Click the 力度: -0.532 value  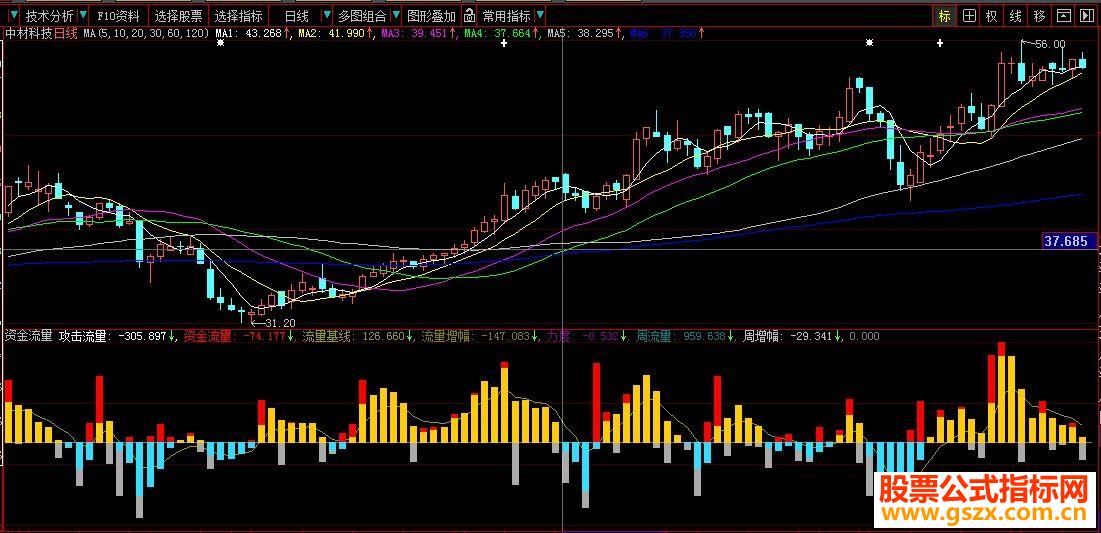coord(583,336)
